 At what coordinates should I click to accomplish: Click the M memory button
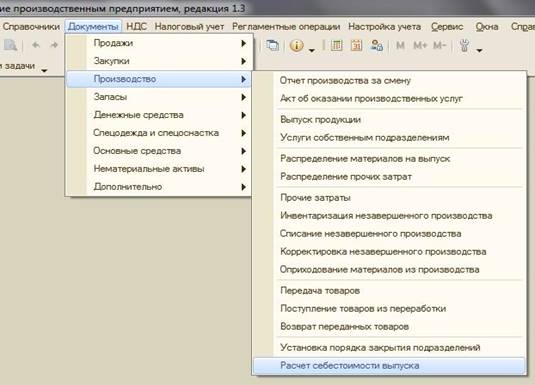[x=400, y=45]
